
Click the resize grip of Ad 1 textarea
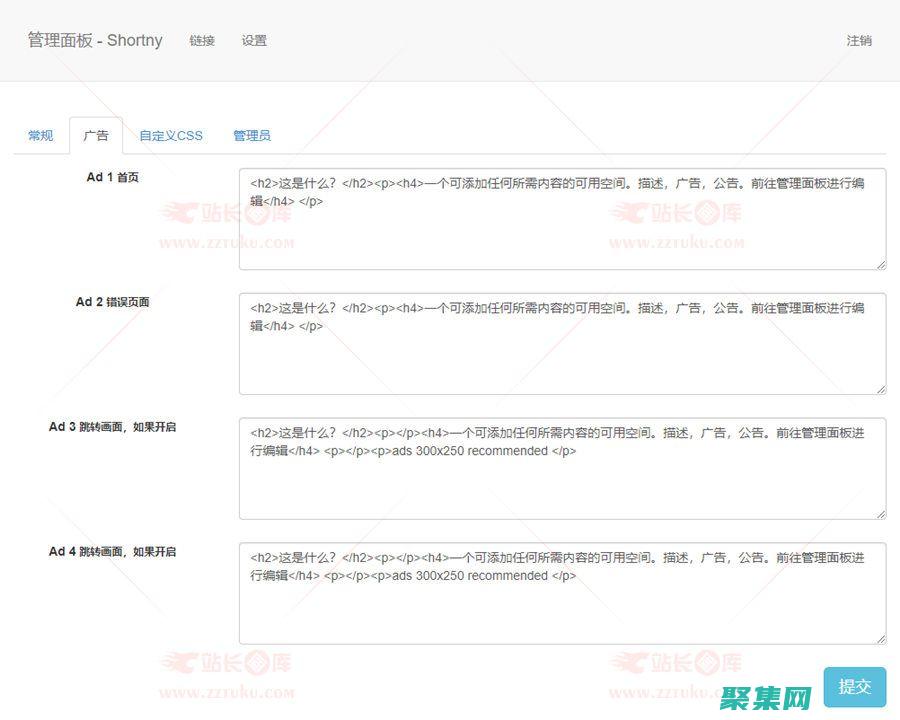coord(882,263)
